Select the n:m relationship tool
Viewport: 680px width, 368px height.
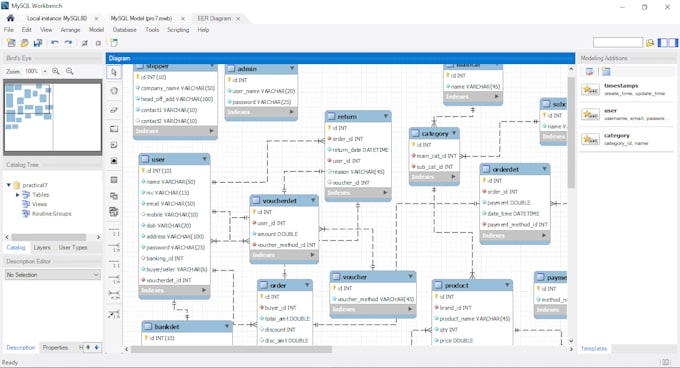coord(114,296)
